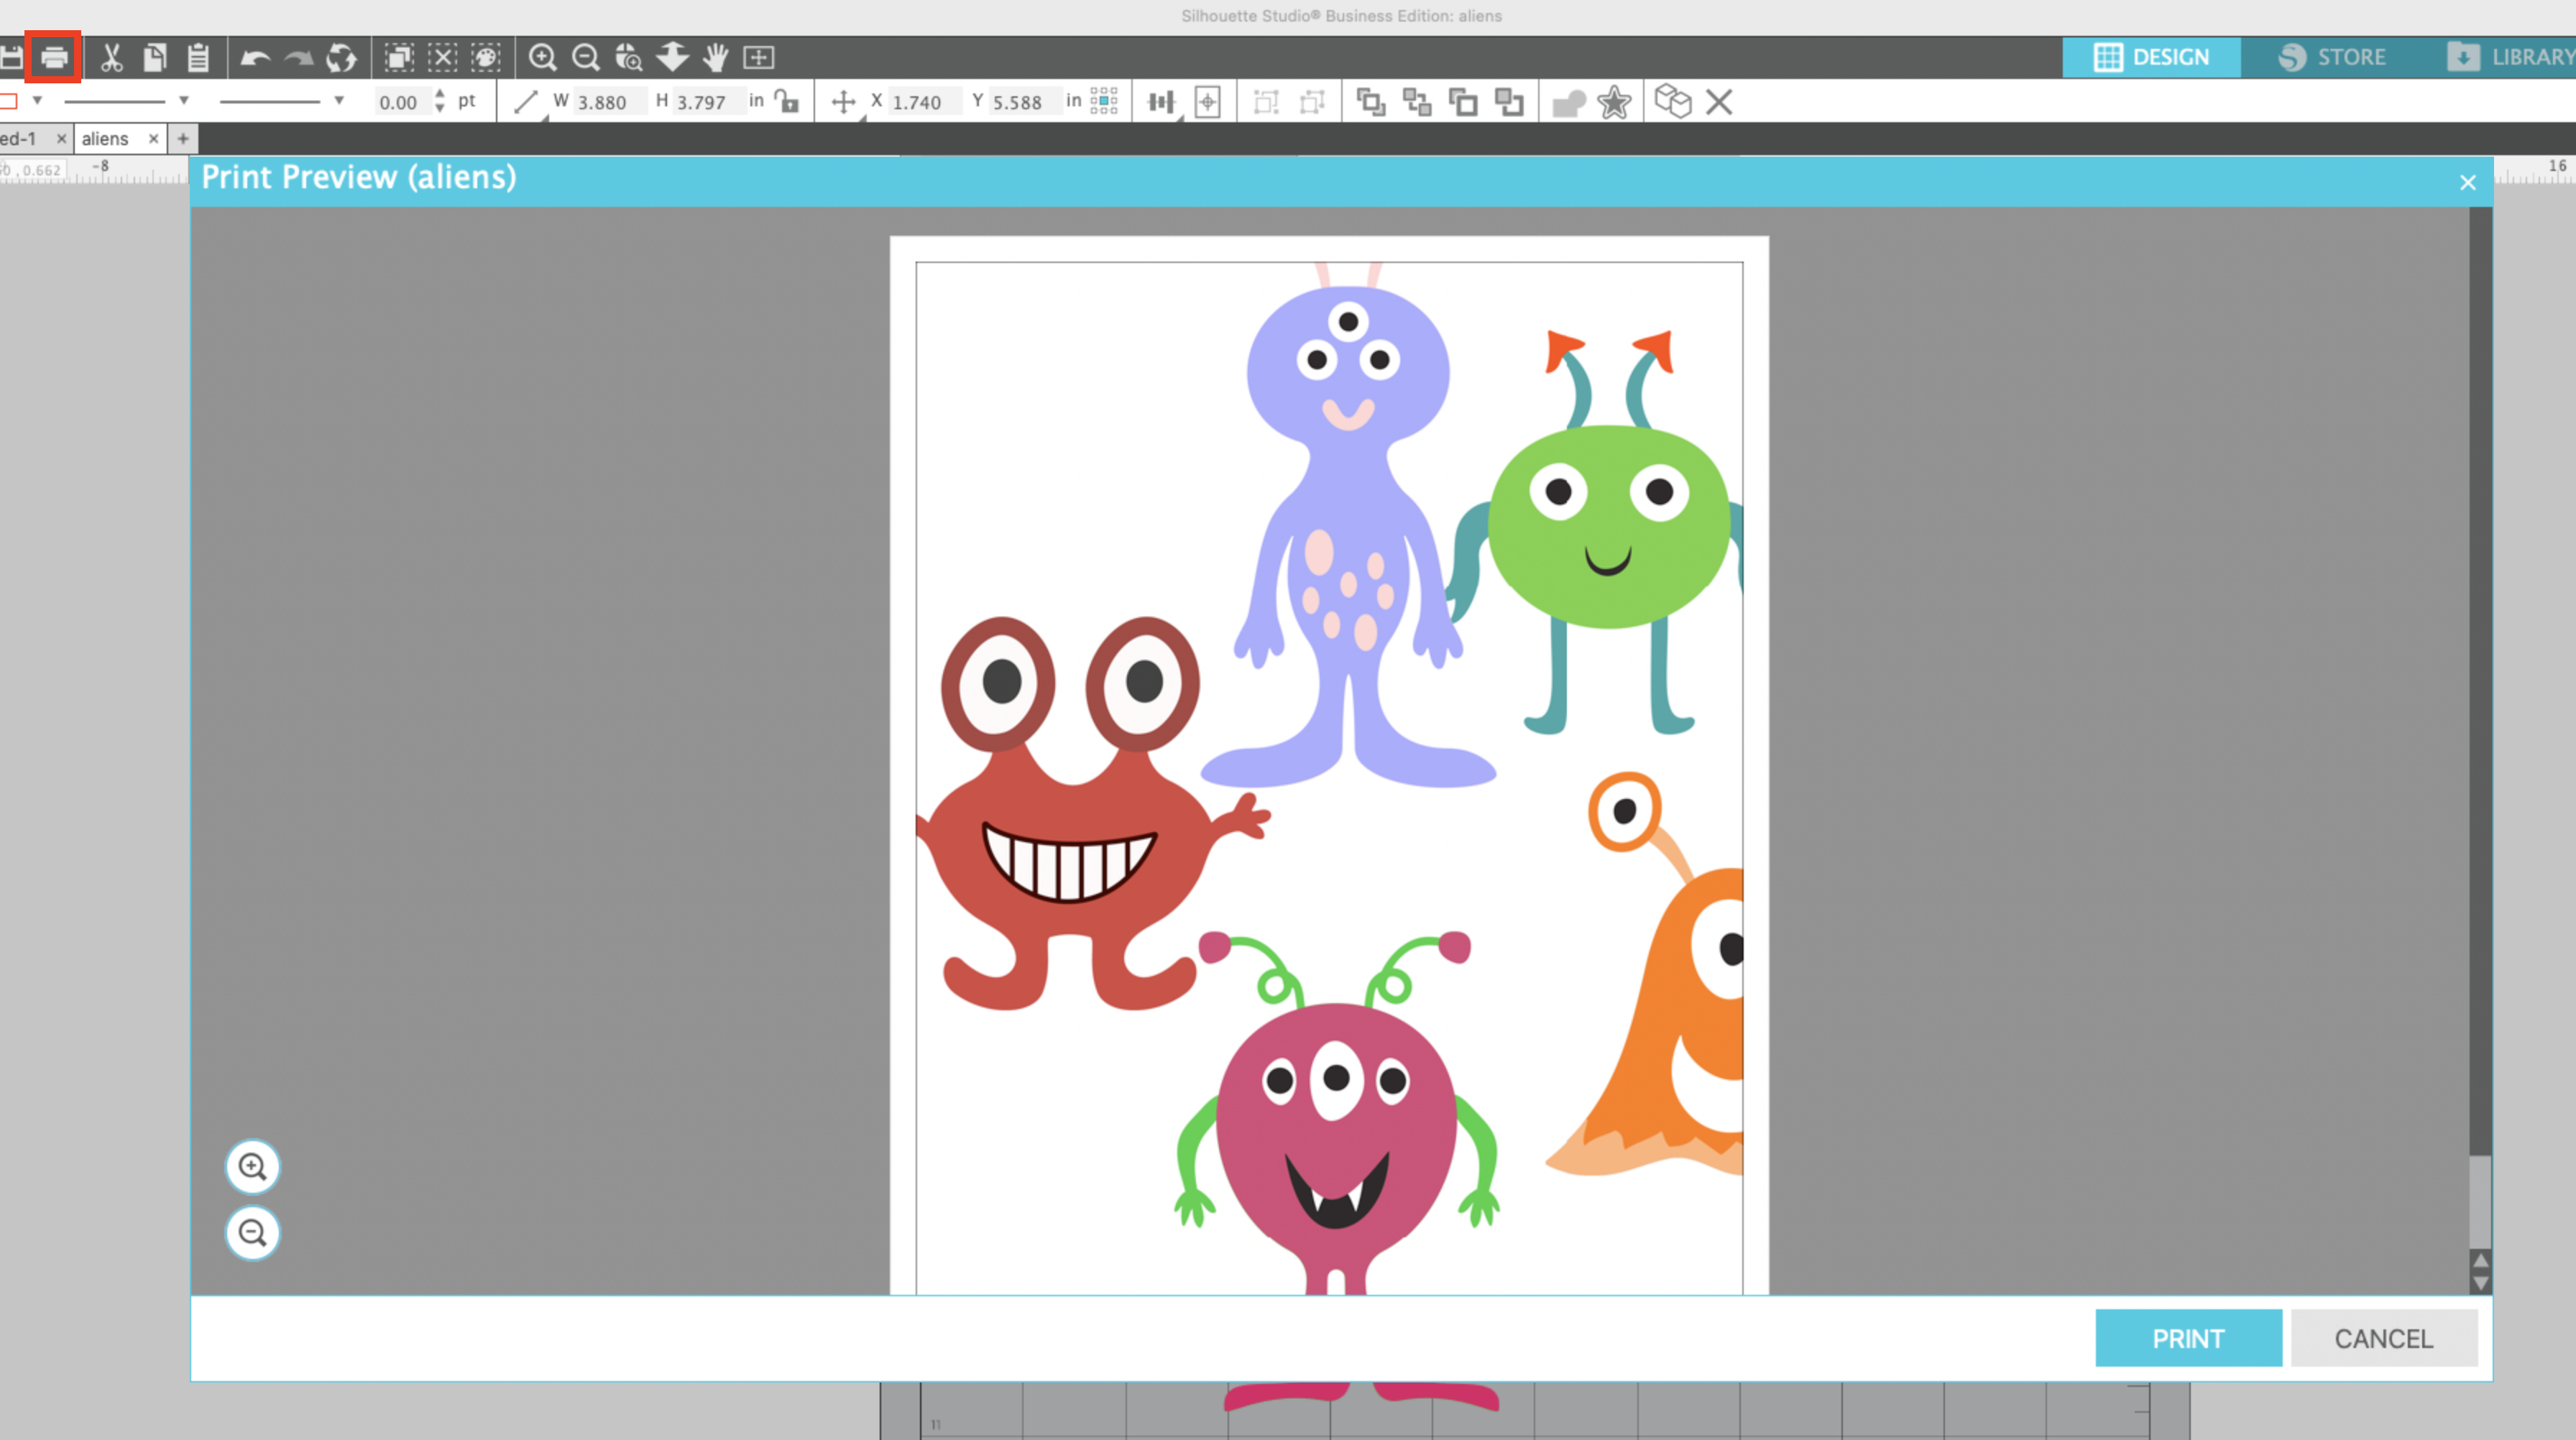Click the 3D cubes icon
Viewport: 2576px width, 1440px height.
point(1672,101)
